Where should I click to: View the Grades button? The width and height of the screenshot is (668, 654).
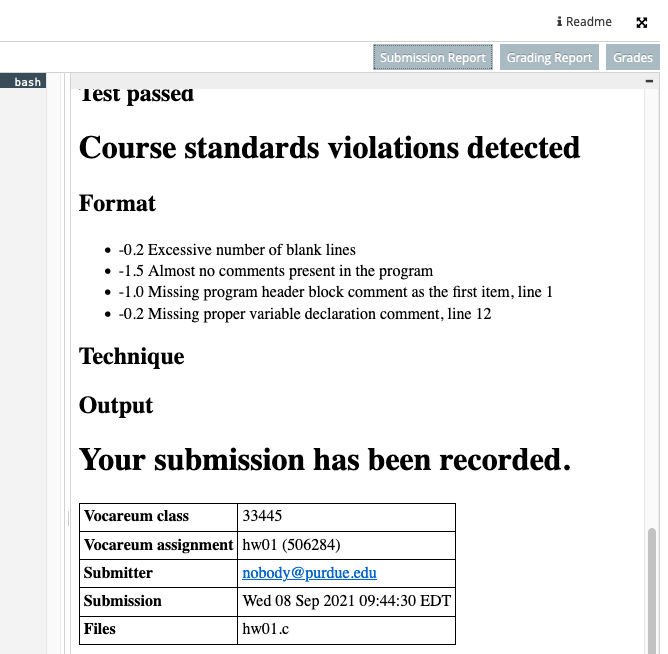[633, 57]
